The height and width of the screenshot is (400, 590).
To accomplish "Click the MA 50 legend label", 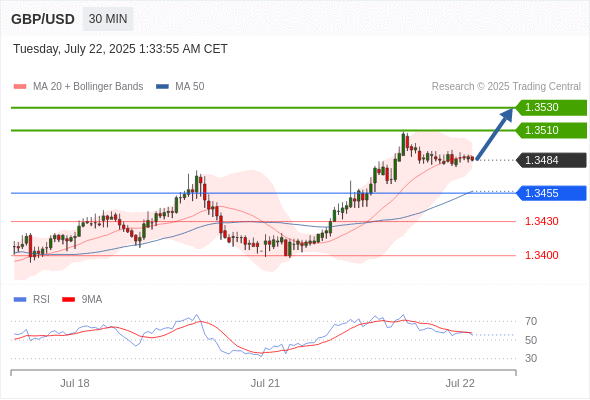I will click(x=190, y=87).
